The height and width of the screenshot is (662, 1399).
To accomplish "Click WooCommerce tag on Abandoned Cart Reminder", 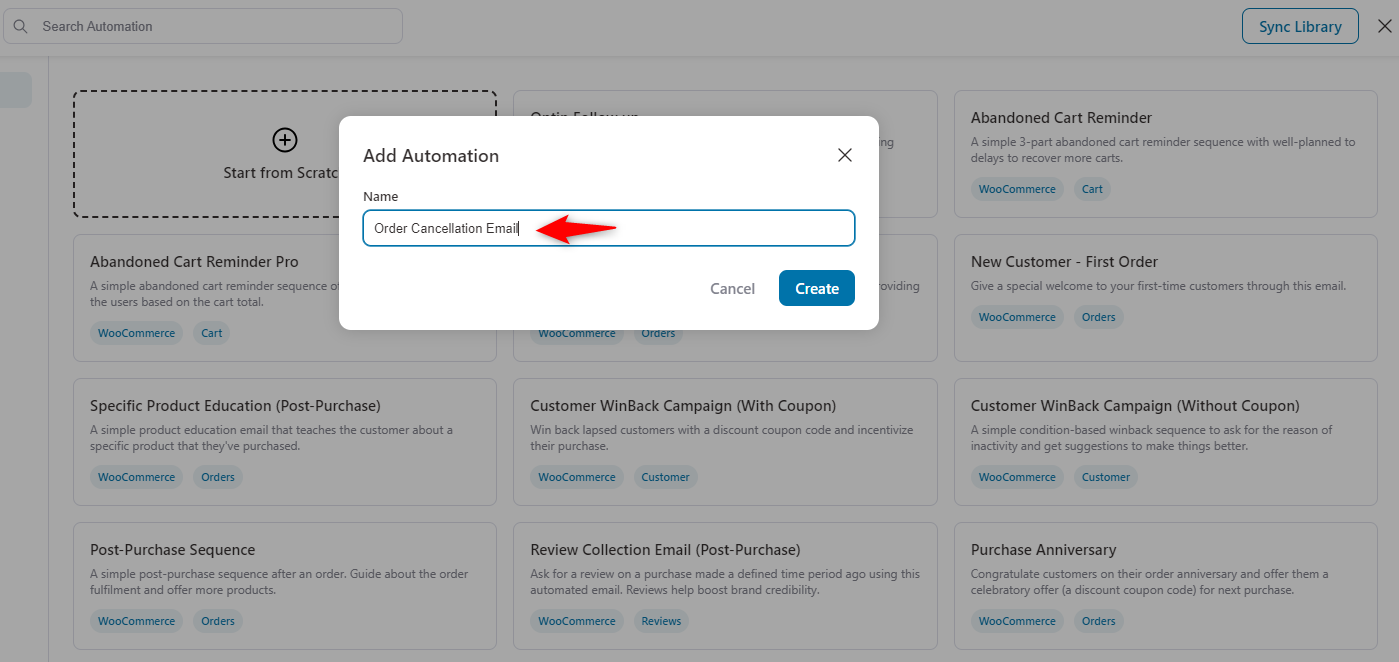I will (1017, 189).
